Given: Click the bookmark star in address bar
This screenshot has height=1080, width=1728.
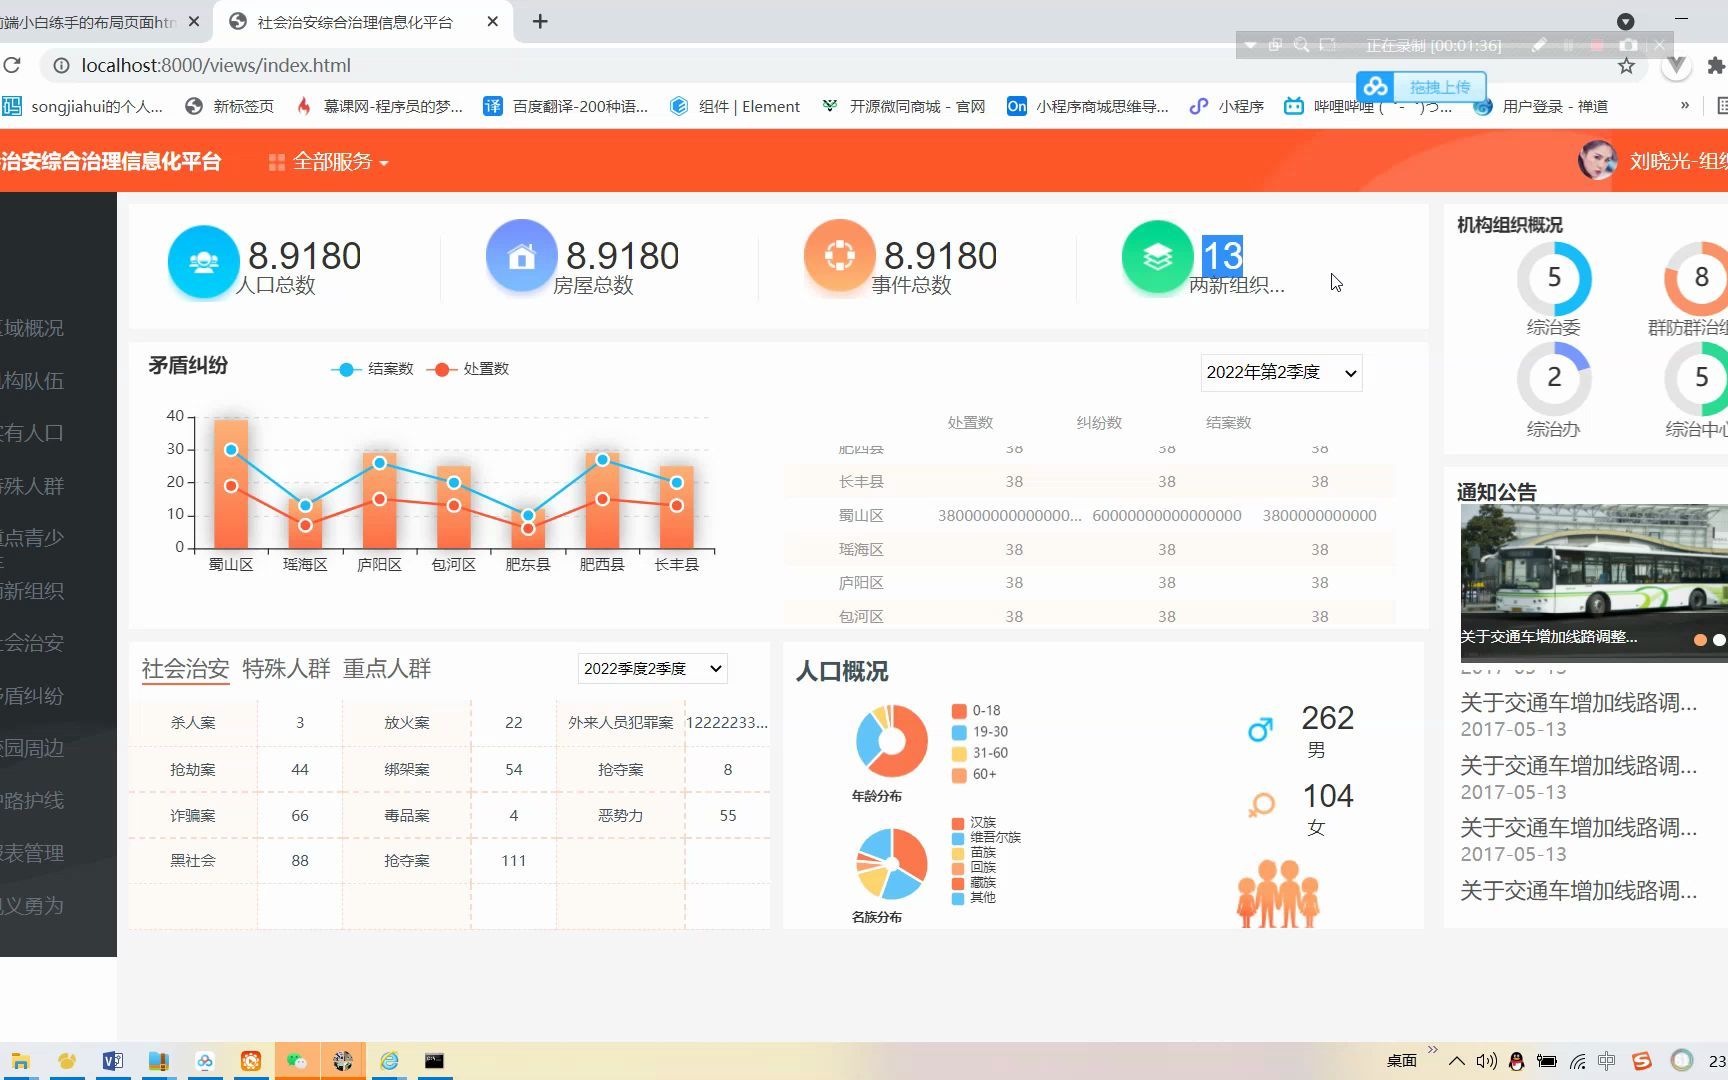Looking at the screenshot, I should [x=1626, y=66].
